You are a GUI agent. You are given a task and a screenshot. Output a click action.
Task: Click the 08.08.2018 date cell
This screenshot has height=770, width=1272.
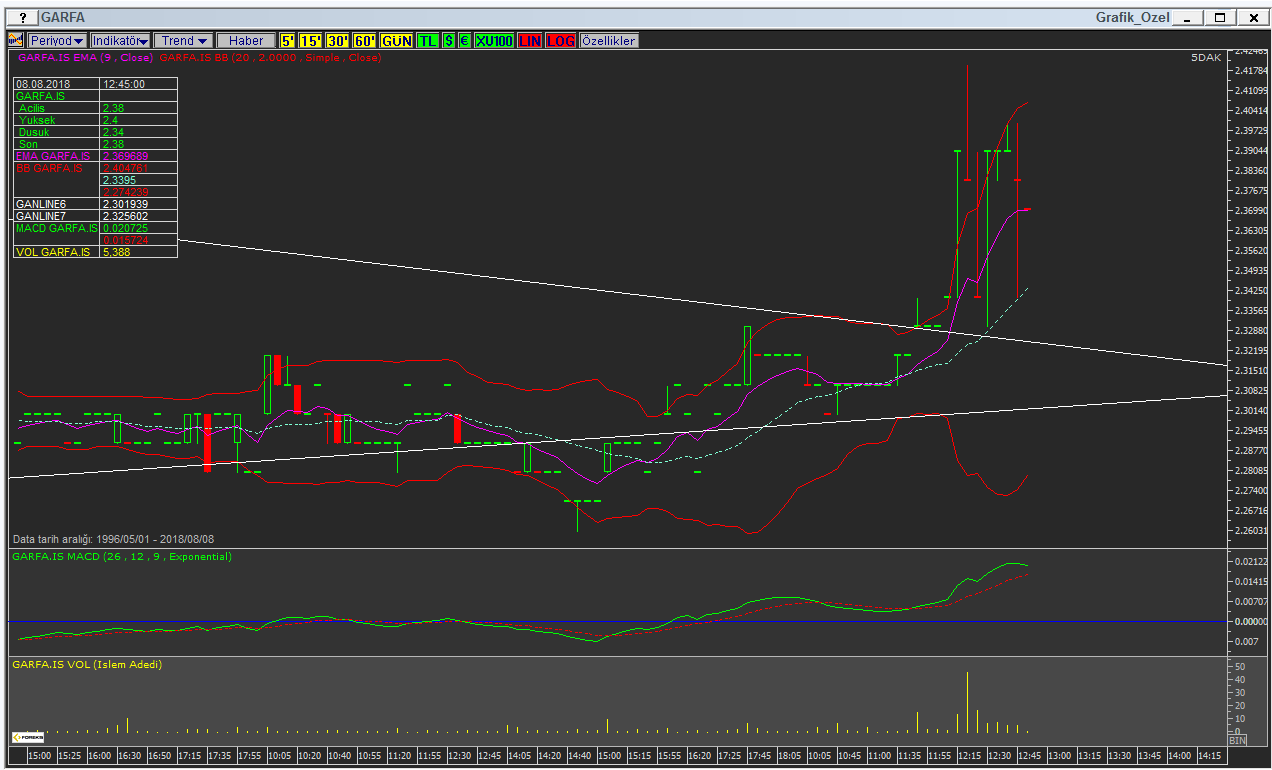click(57, 84)
